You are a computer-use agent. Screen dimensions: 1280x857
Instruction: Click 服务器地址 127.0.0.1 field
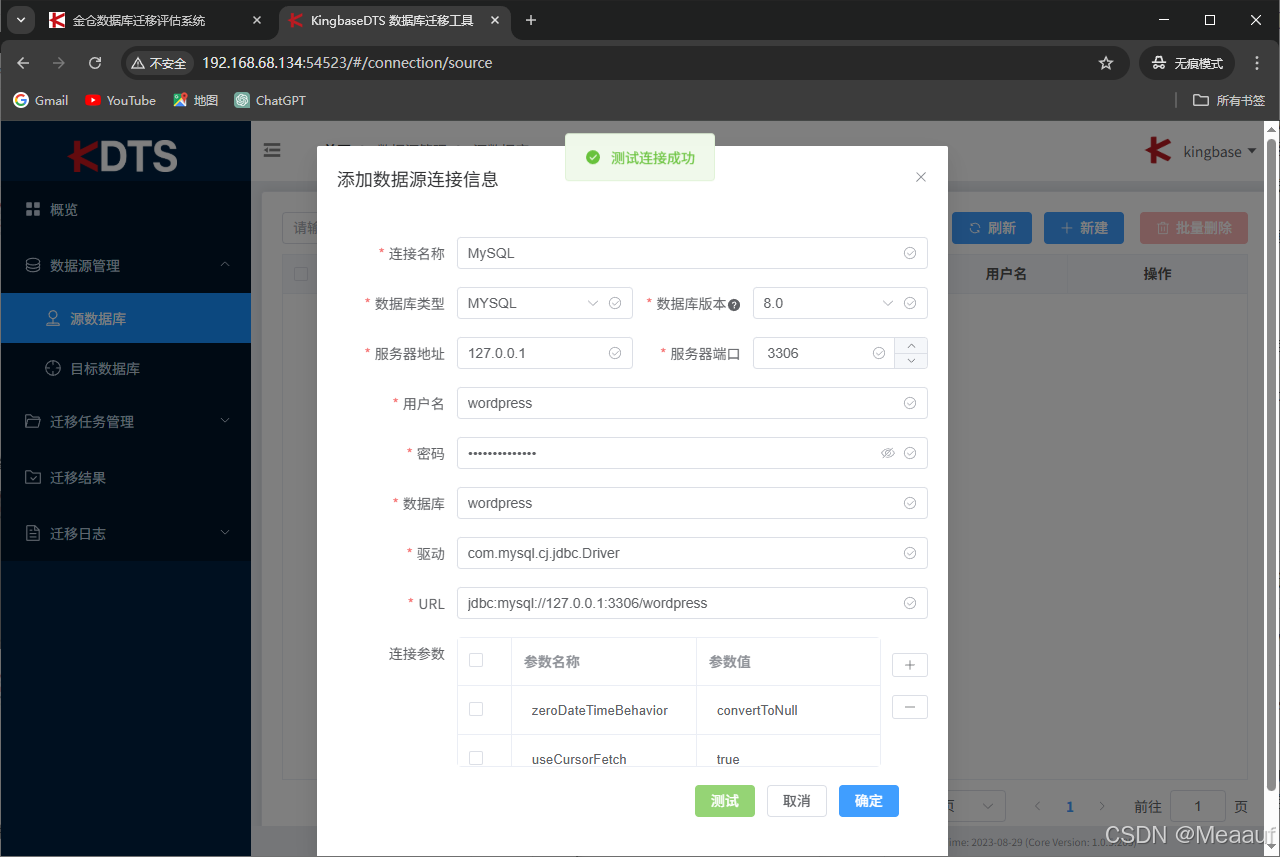click(x=544, y=353)
